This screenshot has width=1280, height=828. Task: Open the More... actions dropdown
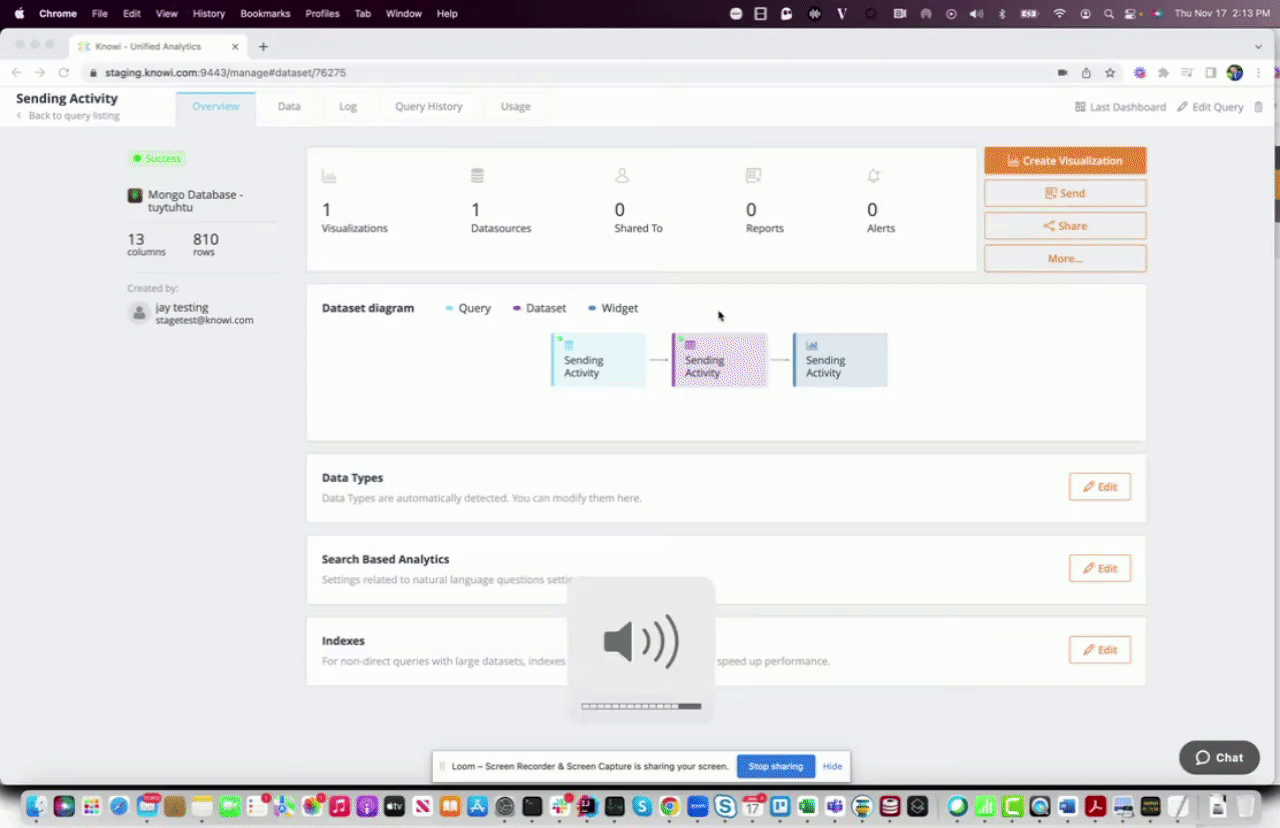pyautogui.click(x=1065, y=258)
